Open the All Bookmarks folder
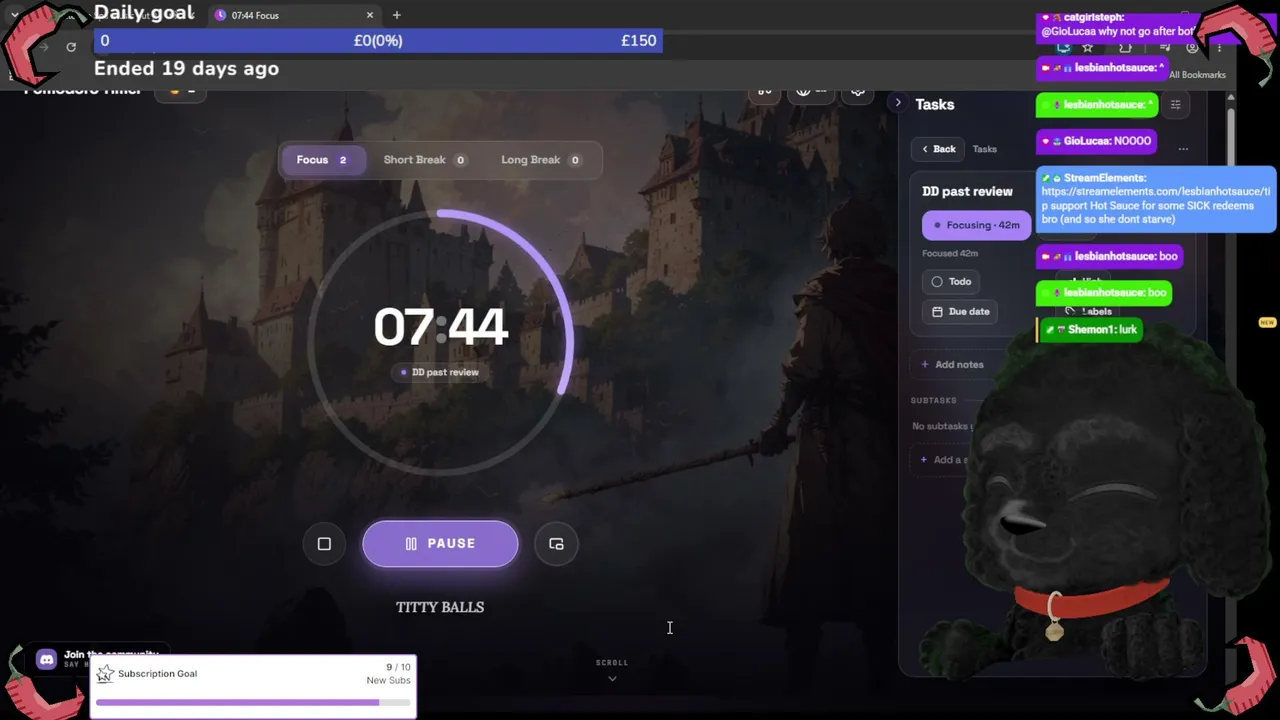 coord(1197,75)
